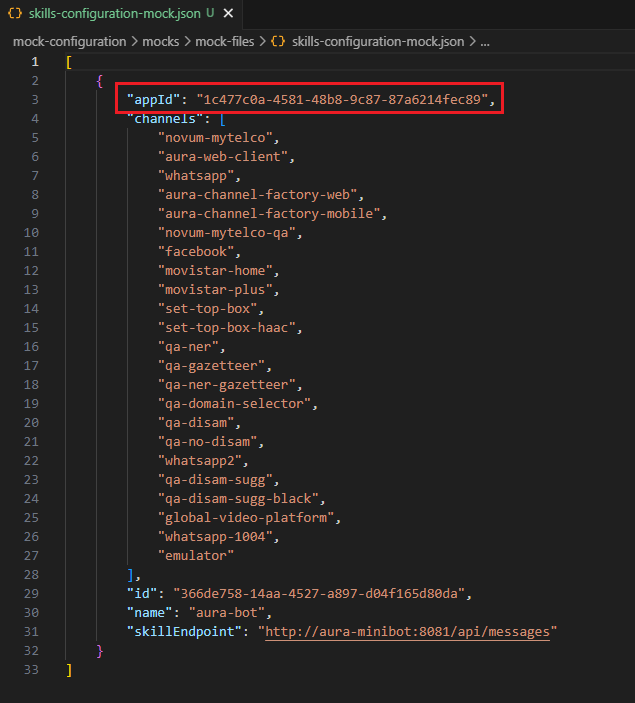
Task: Expand the breadcrumb ellipsis symbol
Action: tap(485, 42)
